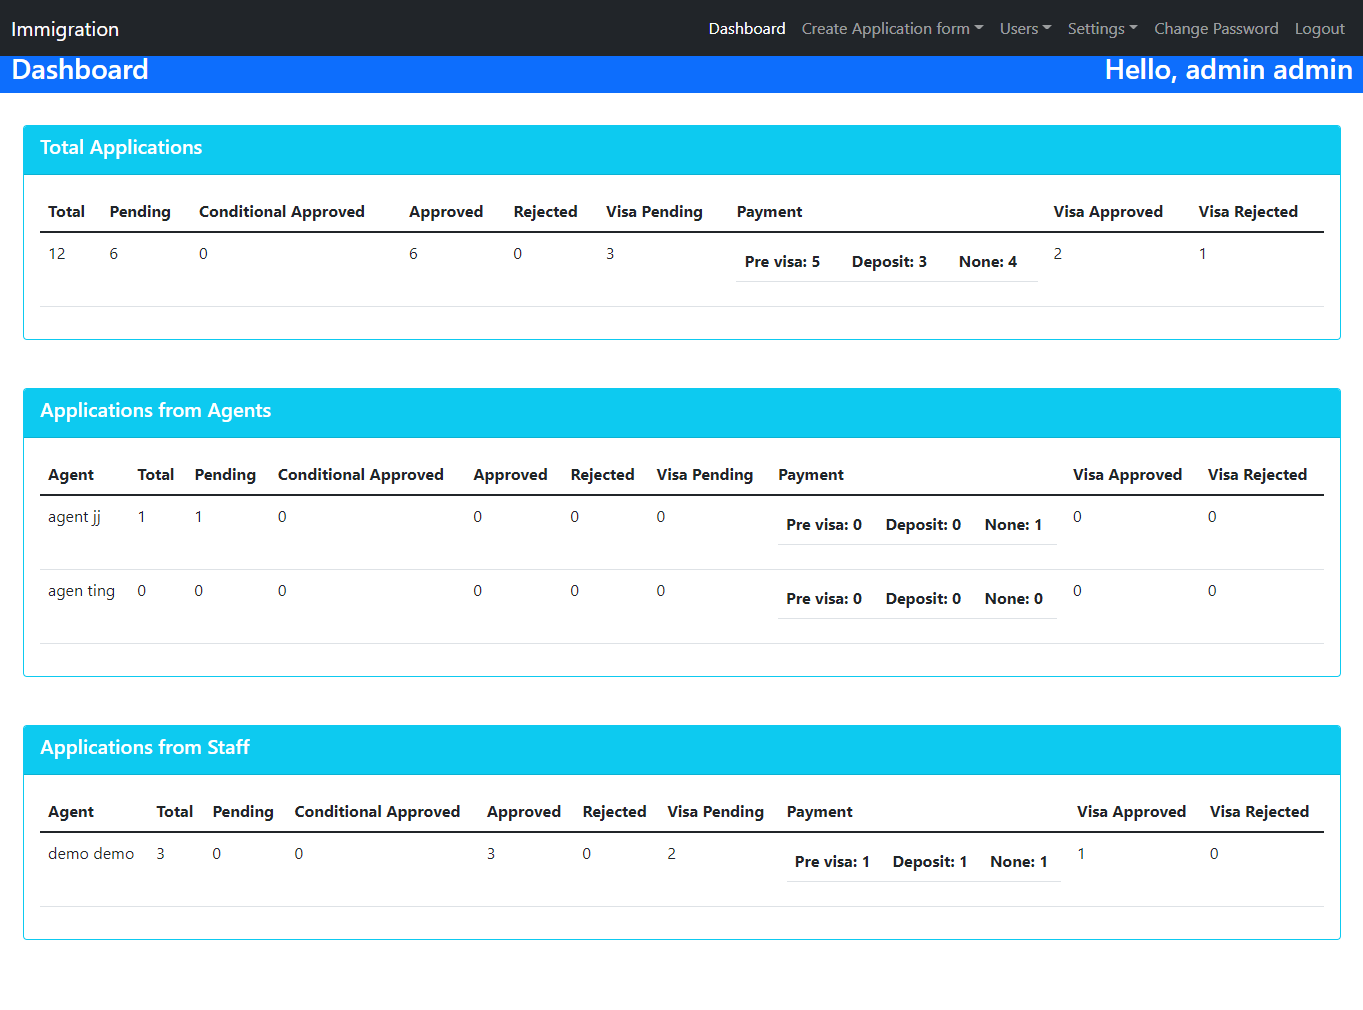Click Conditional Approved header in Agents table
This screenshot has width=1363, height=1010.
coord(361,475)
